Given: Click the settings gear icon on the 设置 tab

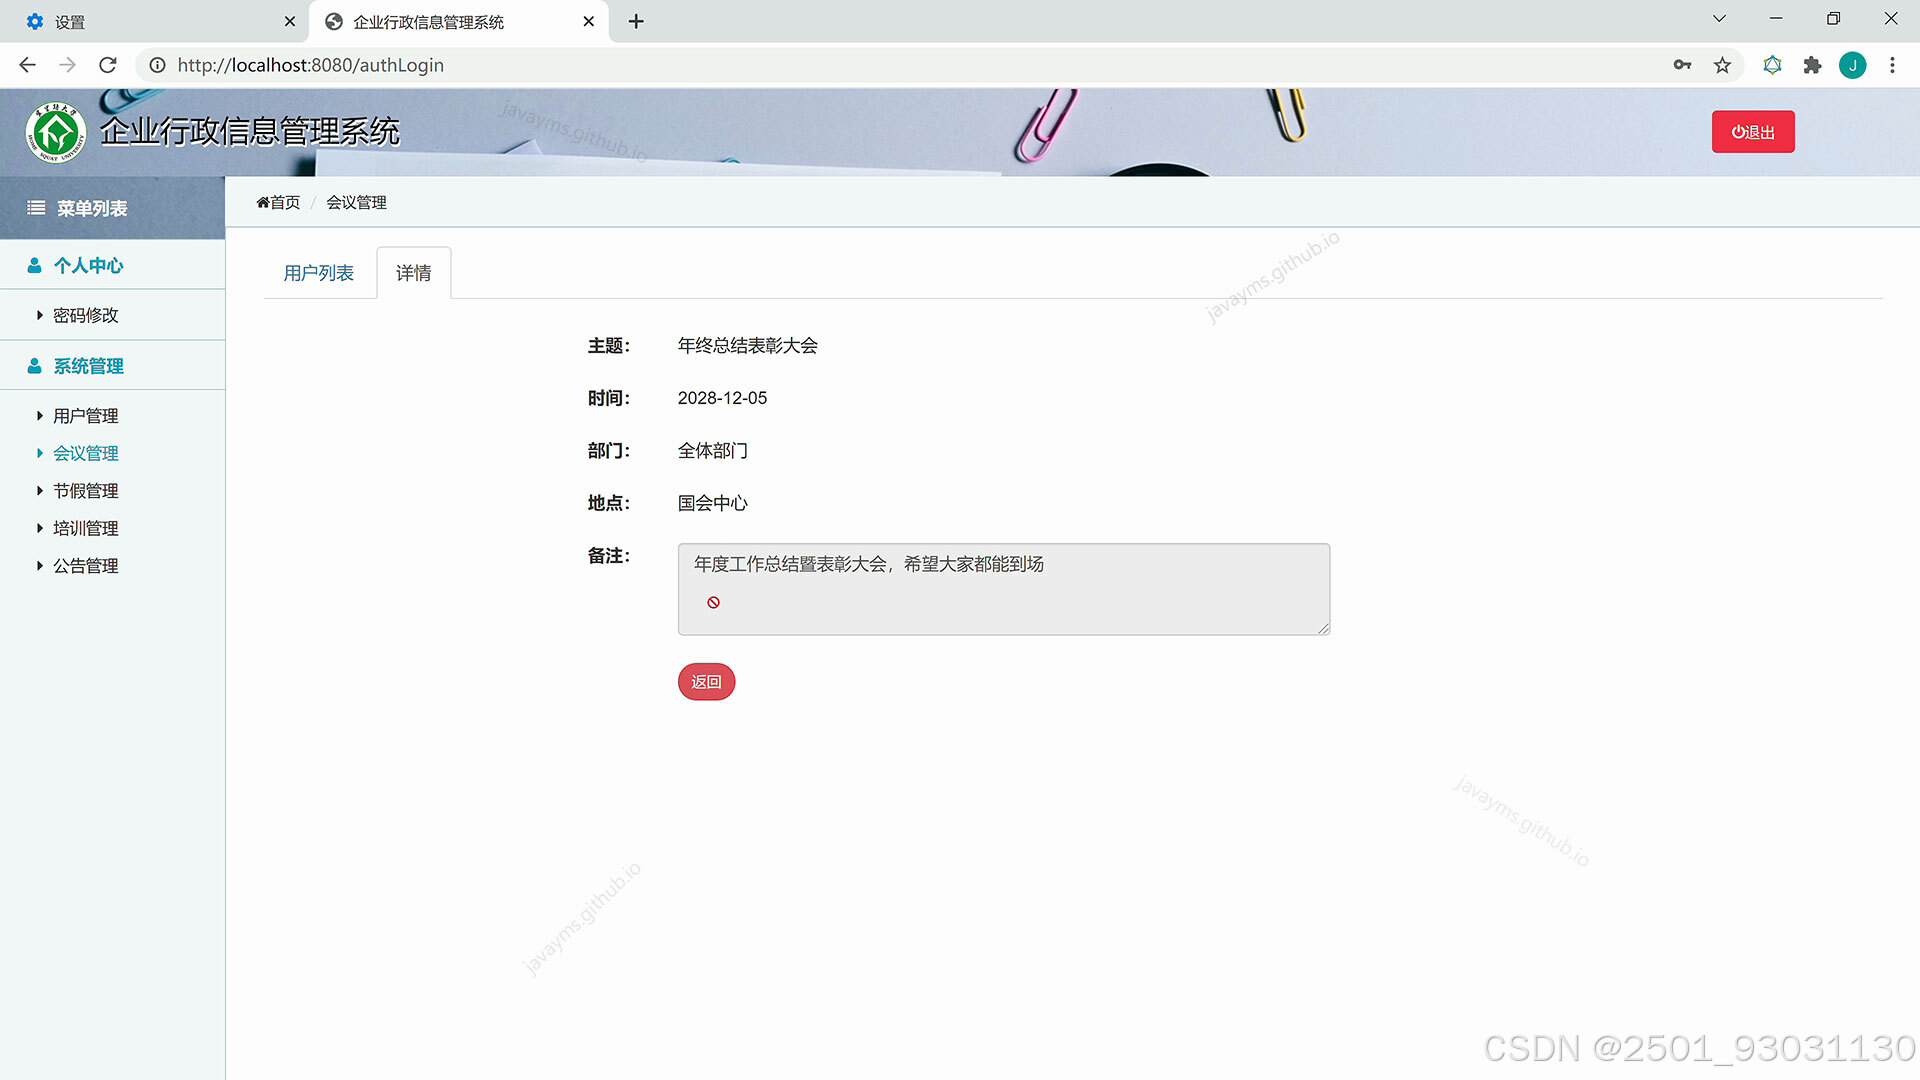Looking at the screenshot, I should click(x=35, y=21).
